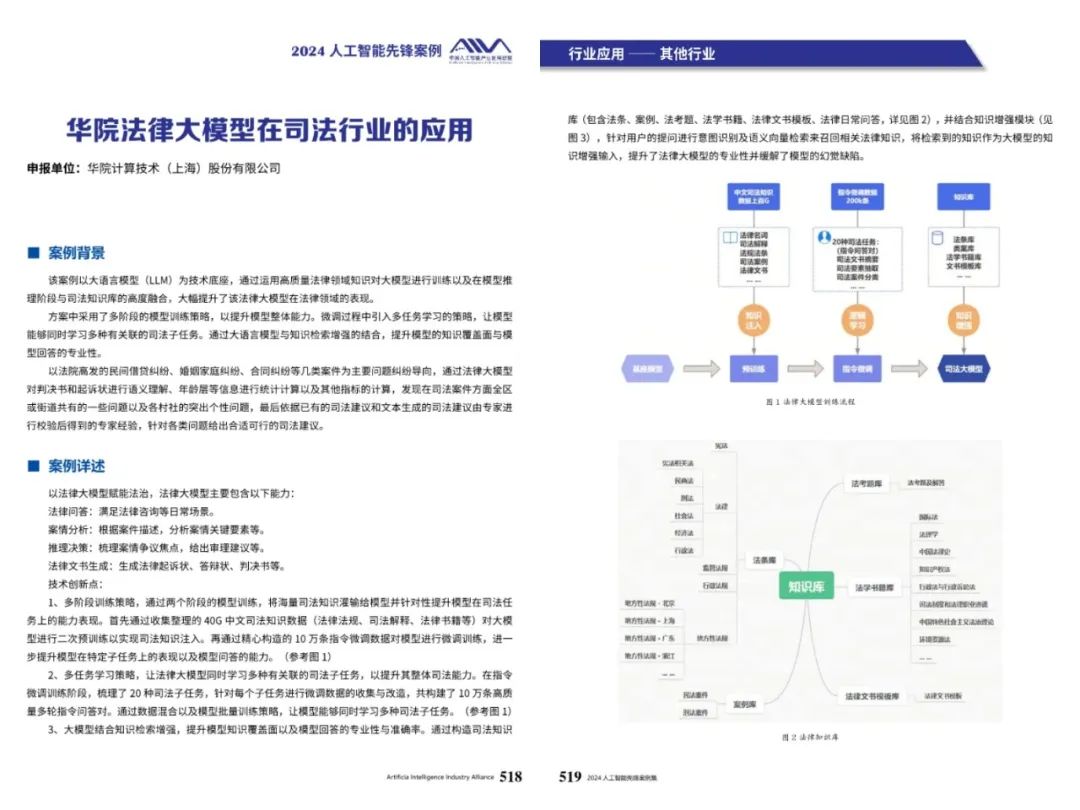Select the 法律文书模板库 mind map node
Viewport: 1080px width, 810px height.
click(872, 696)
